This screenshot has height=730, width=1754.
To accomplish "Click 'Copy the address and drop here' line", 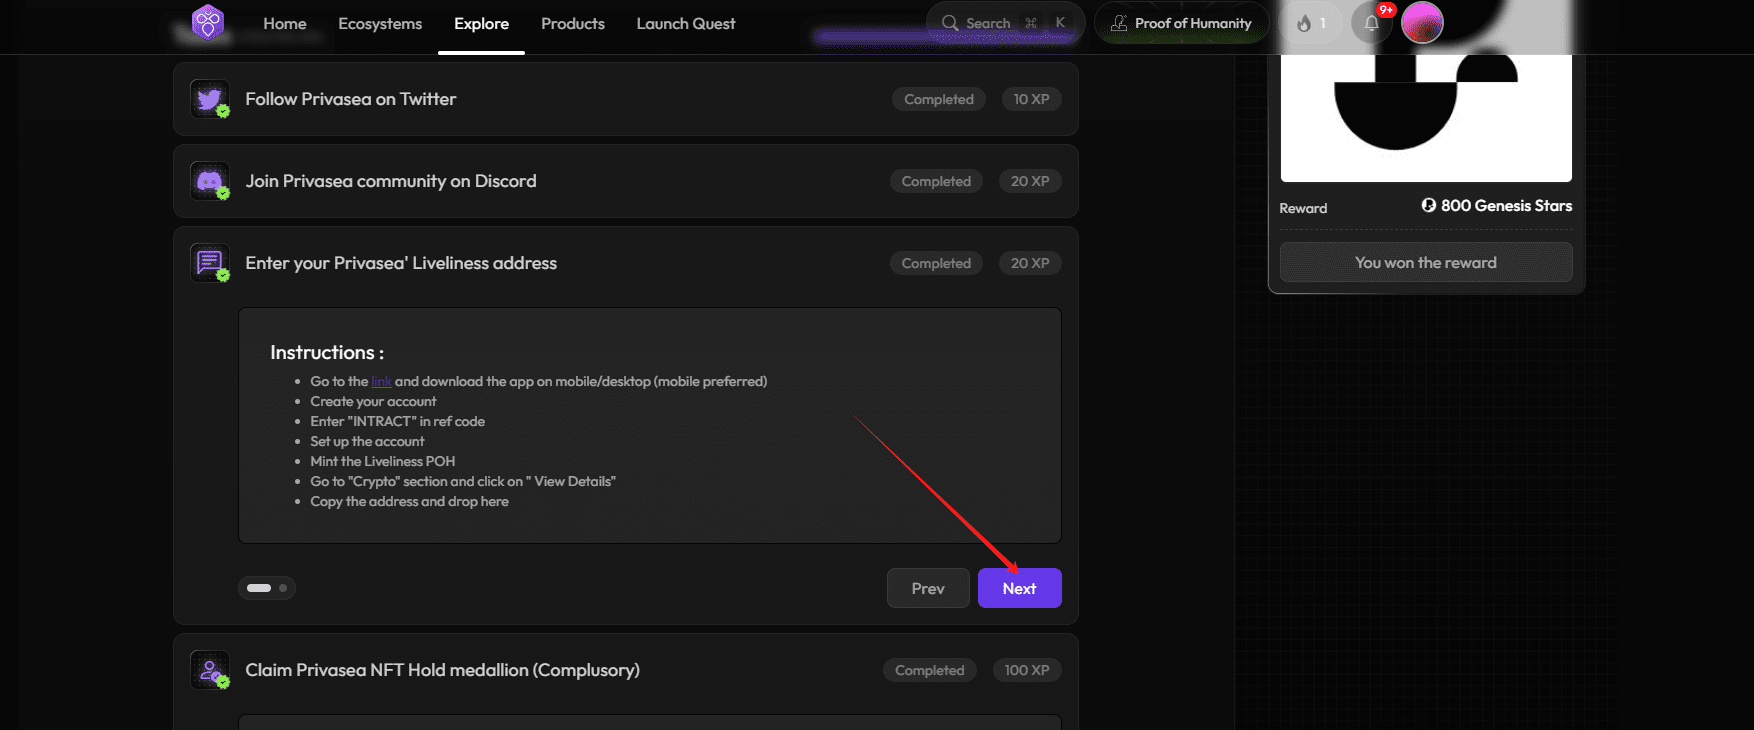I will click(409, 501).
